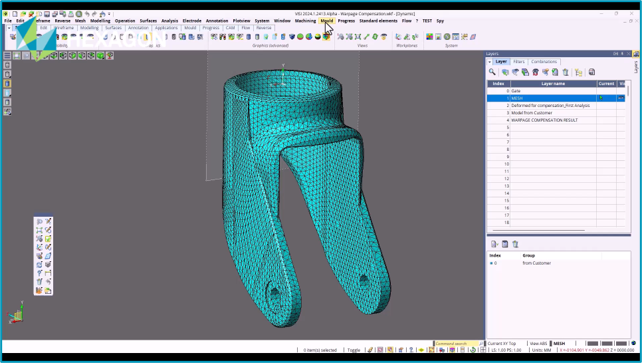Viewport: 642px width, 363px height.
Task: Click the hamburger lines icon in view toolbar
Action: (7, 56)
